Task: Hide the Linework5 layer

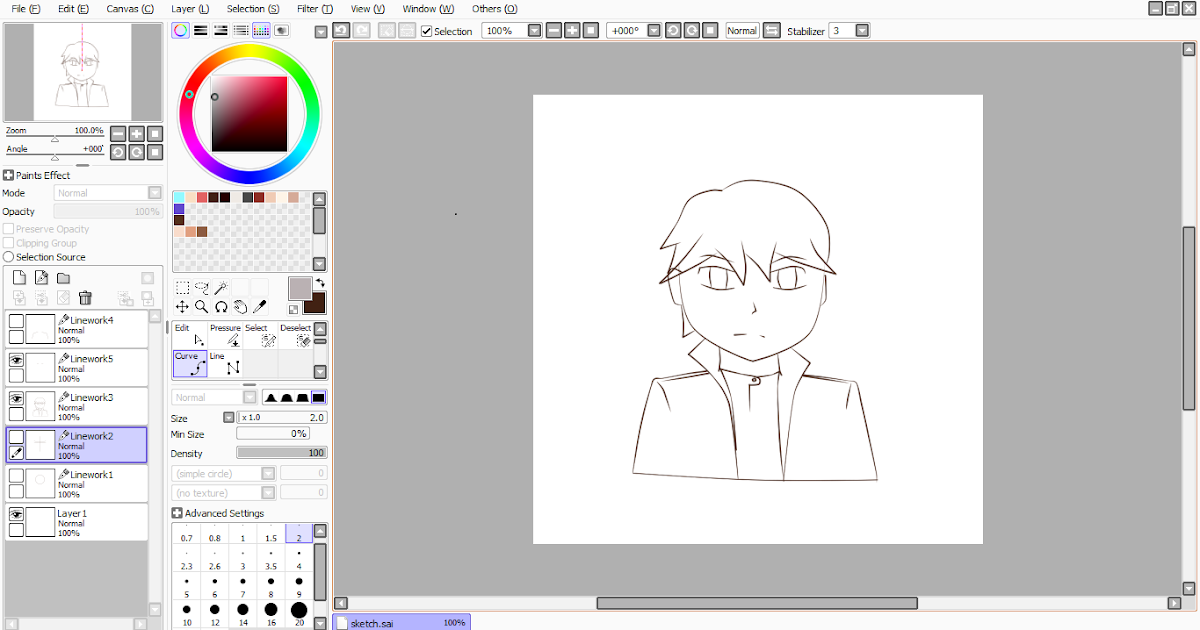Action: (16, 359)
